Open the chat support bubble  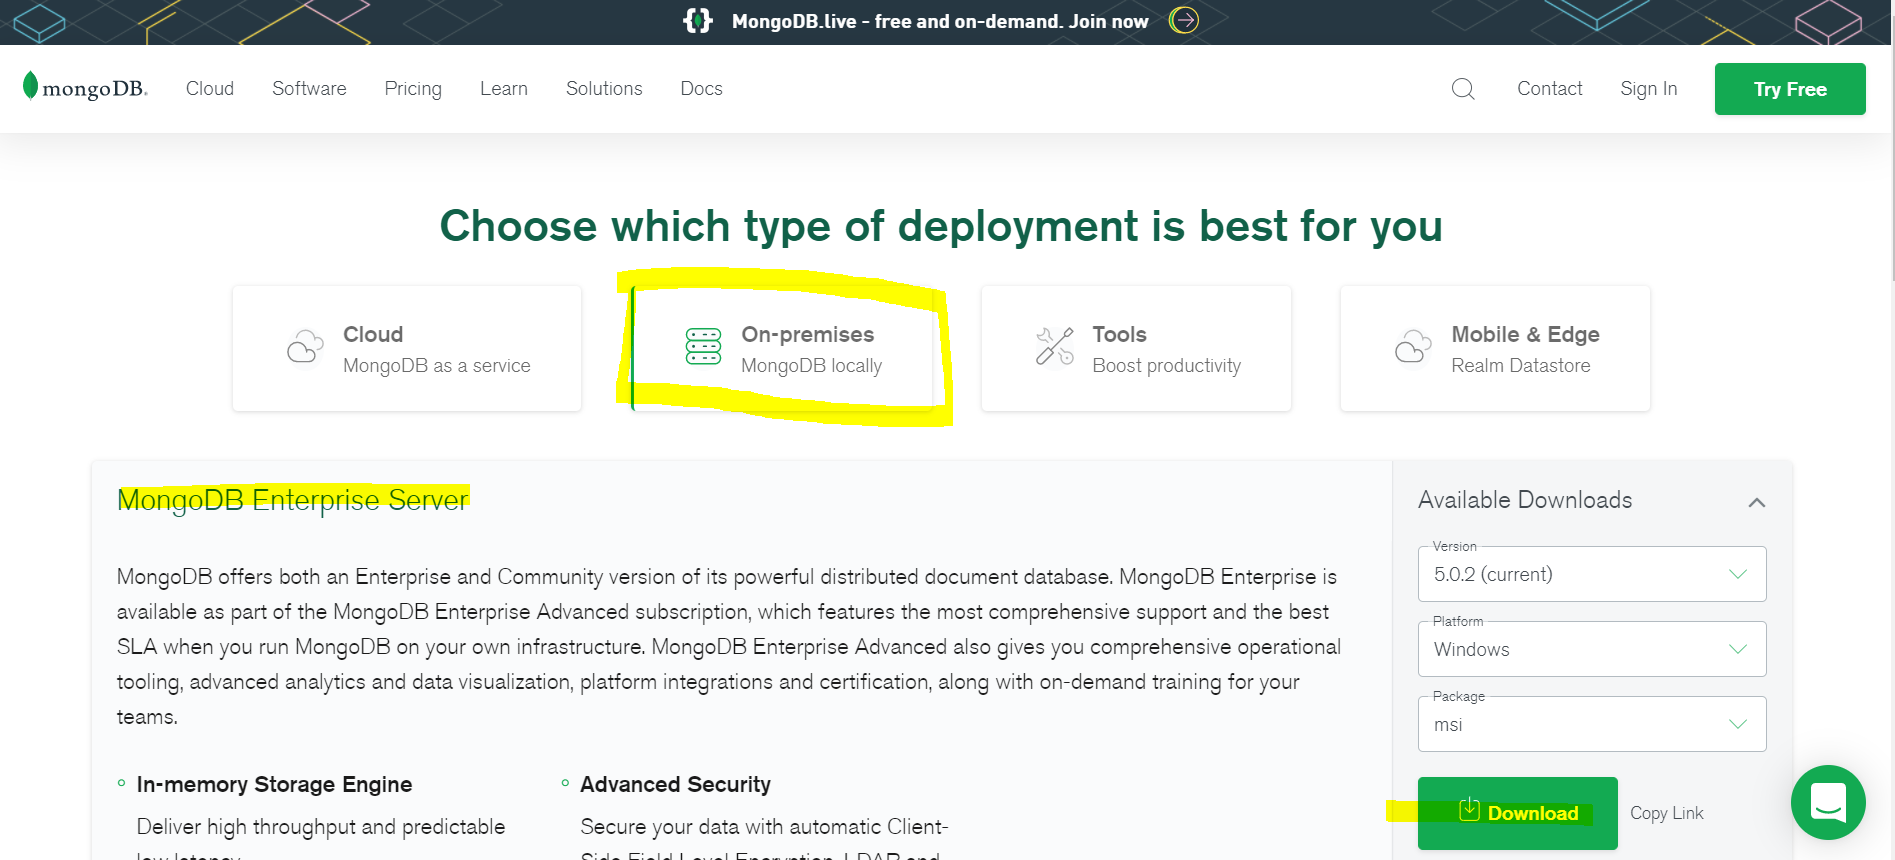tap(1828, 802)
